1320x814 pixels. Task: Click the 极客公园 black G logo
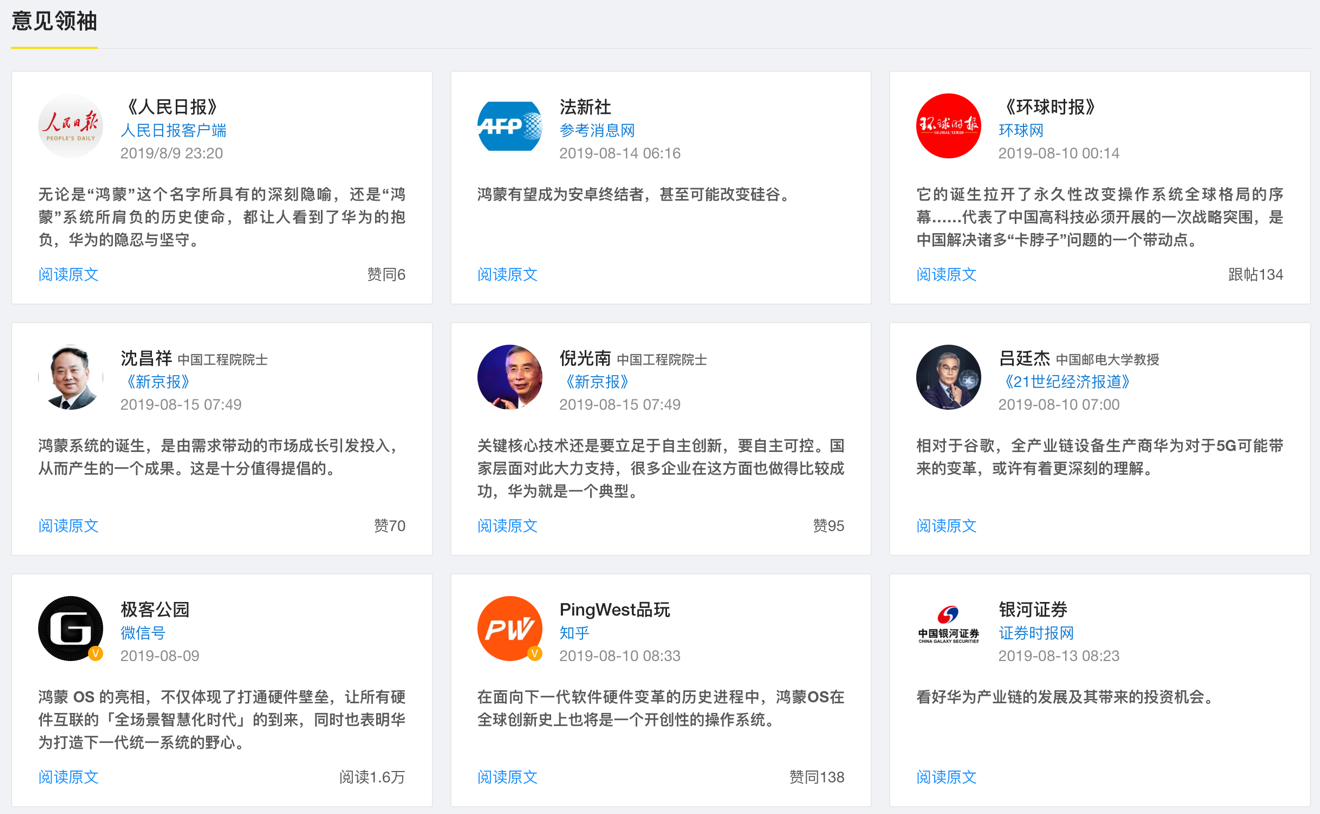point(70,628)
